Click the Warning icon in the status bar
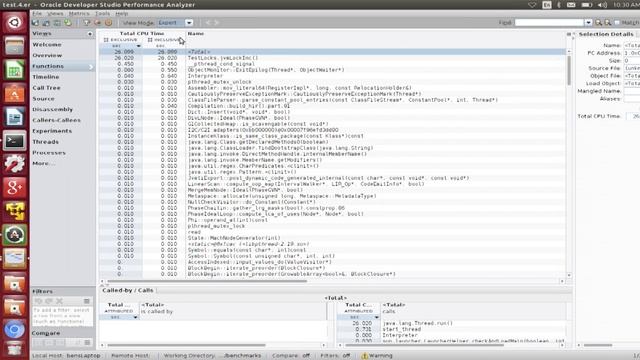 tap(364, 356)
